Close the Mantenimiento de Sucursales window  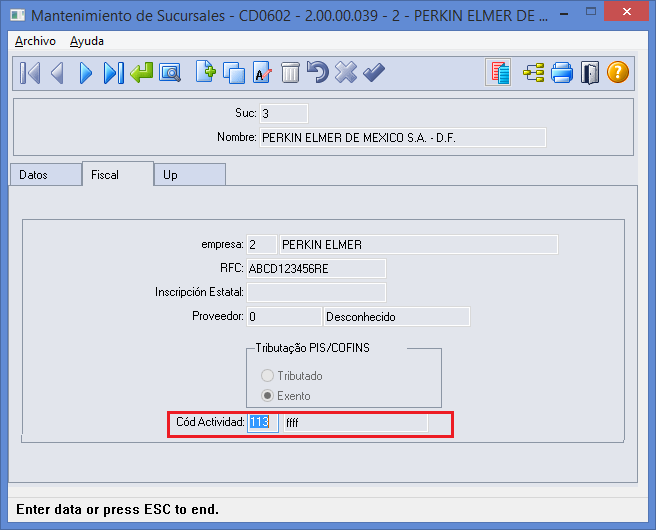click(x=626, y=11)
